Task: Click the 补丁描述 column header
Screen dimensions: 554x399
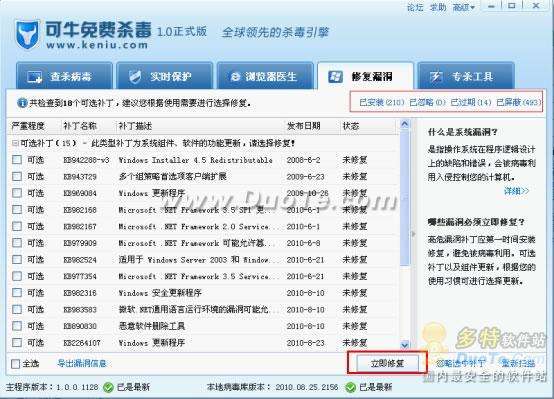Action: point(135,126)
